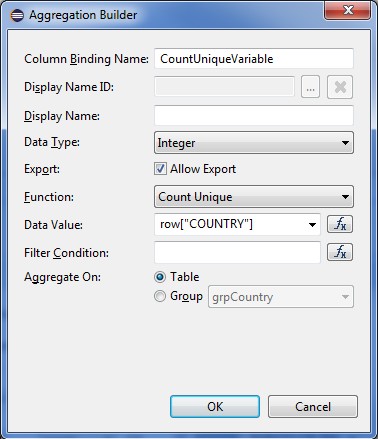Click the Cancel button
This screenshot has height=439, width=378.
[313, 407]
